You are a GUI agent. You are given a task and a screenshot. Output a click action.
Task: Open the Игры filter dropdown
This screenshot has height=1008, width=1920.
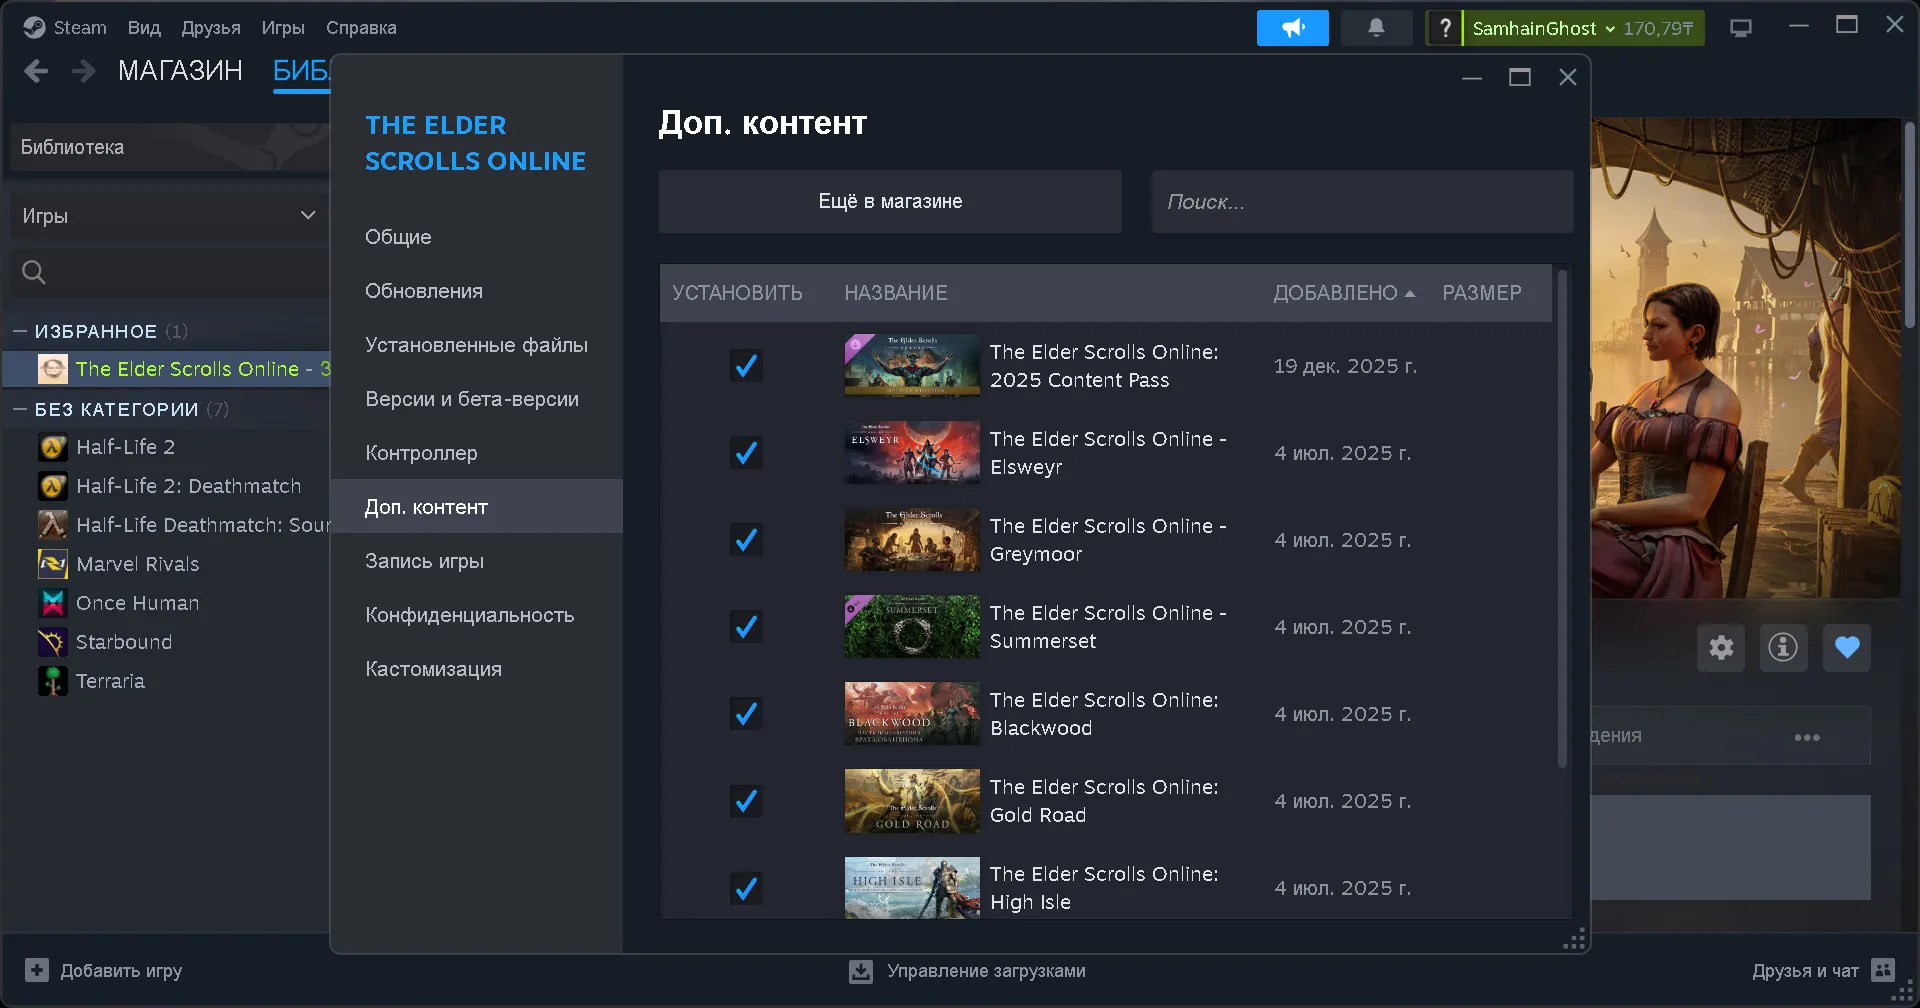169,216
